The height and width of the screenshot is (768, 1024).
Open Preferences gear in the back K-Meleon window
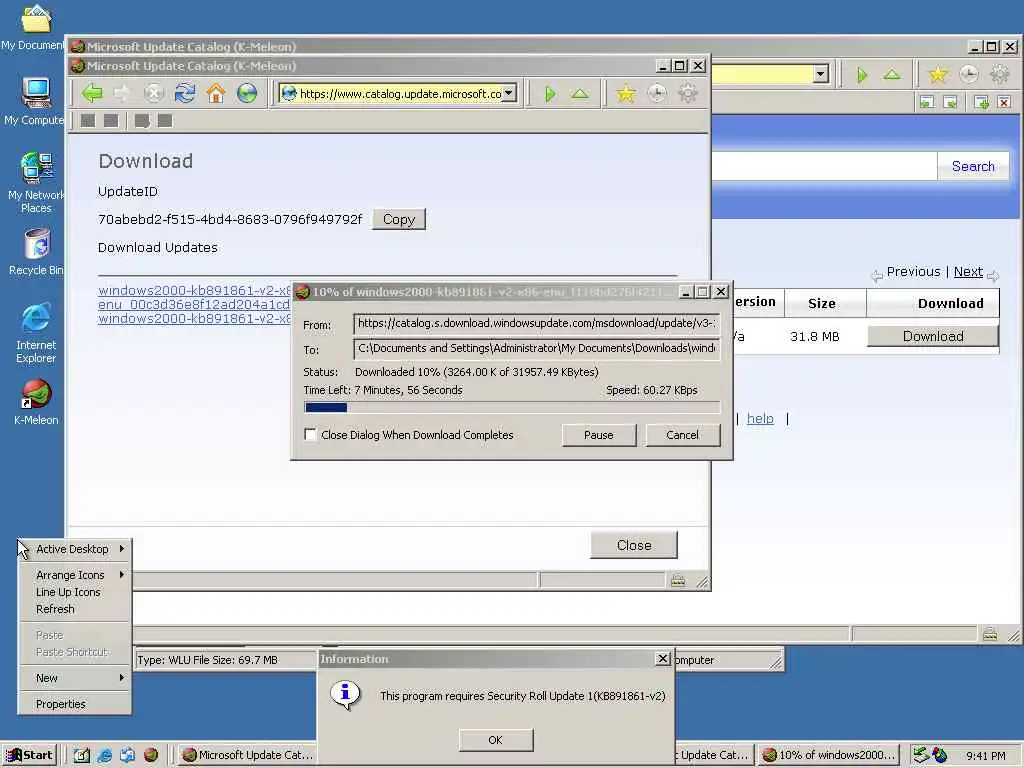click(x=1000, y=75)
